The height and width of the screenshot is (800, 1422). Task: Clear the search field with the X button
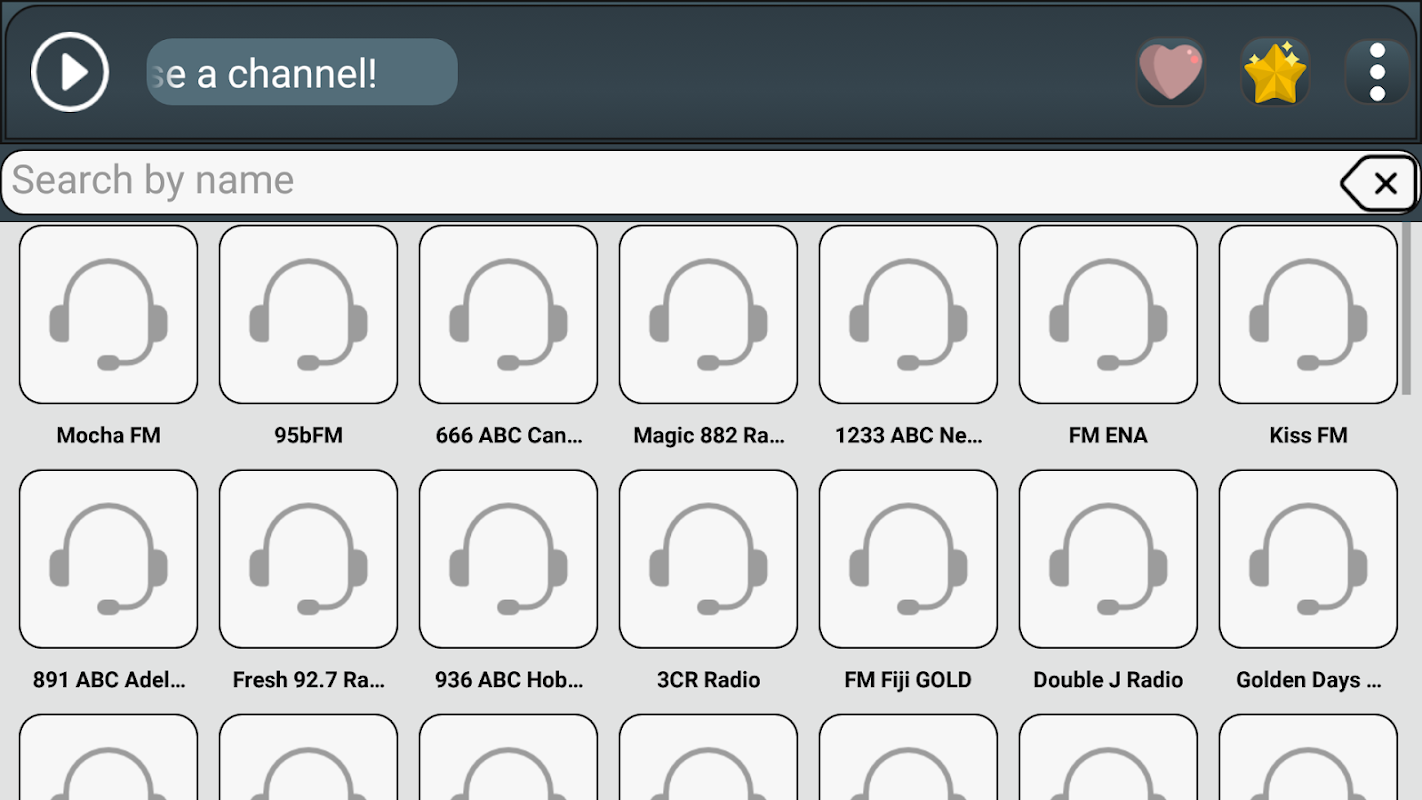click(x=1378, y=183)
